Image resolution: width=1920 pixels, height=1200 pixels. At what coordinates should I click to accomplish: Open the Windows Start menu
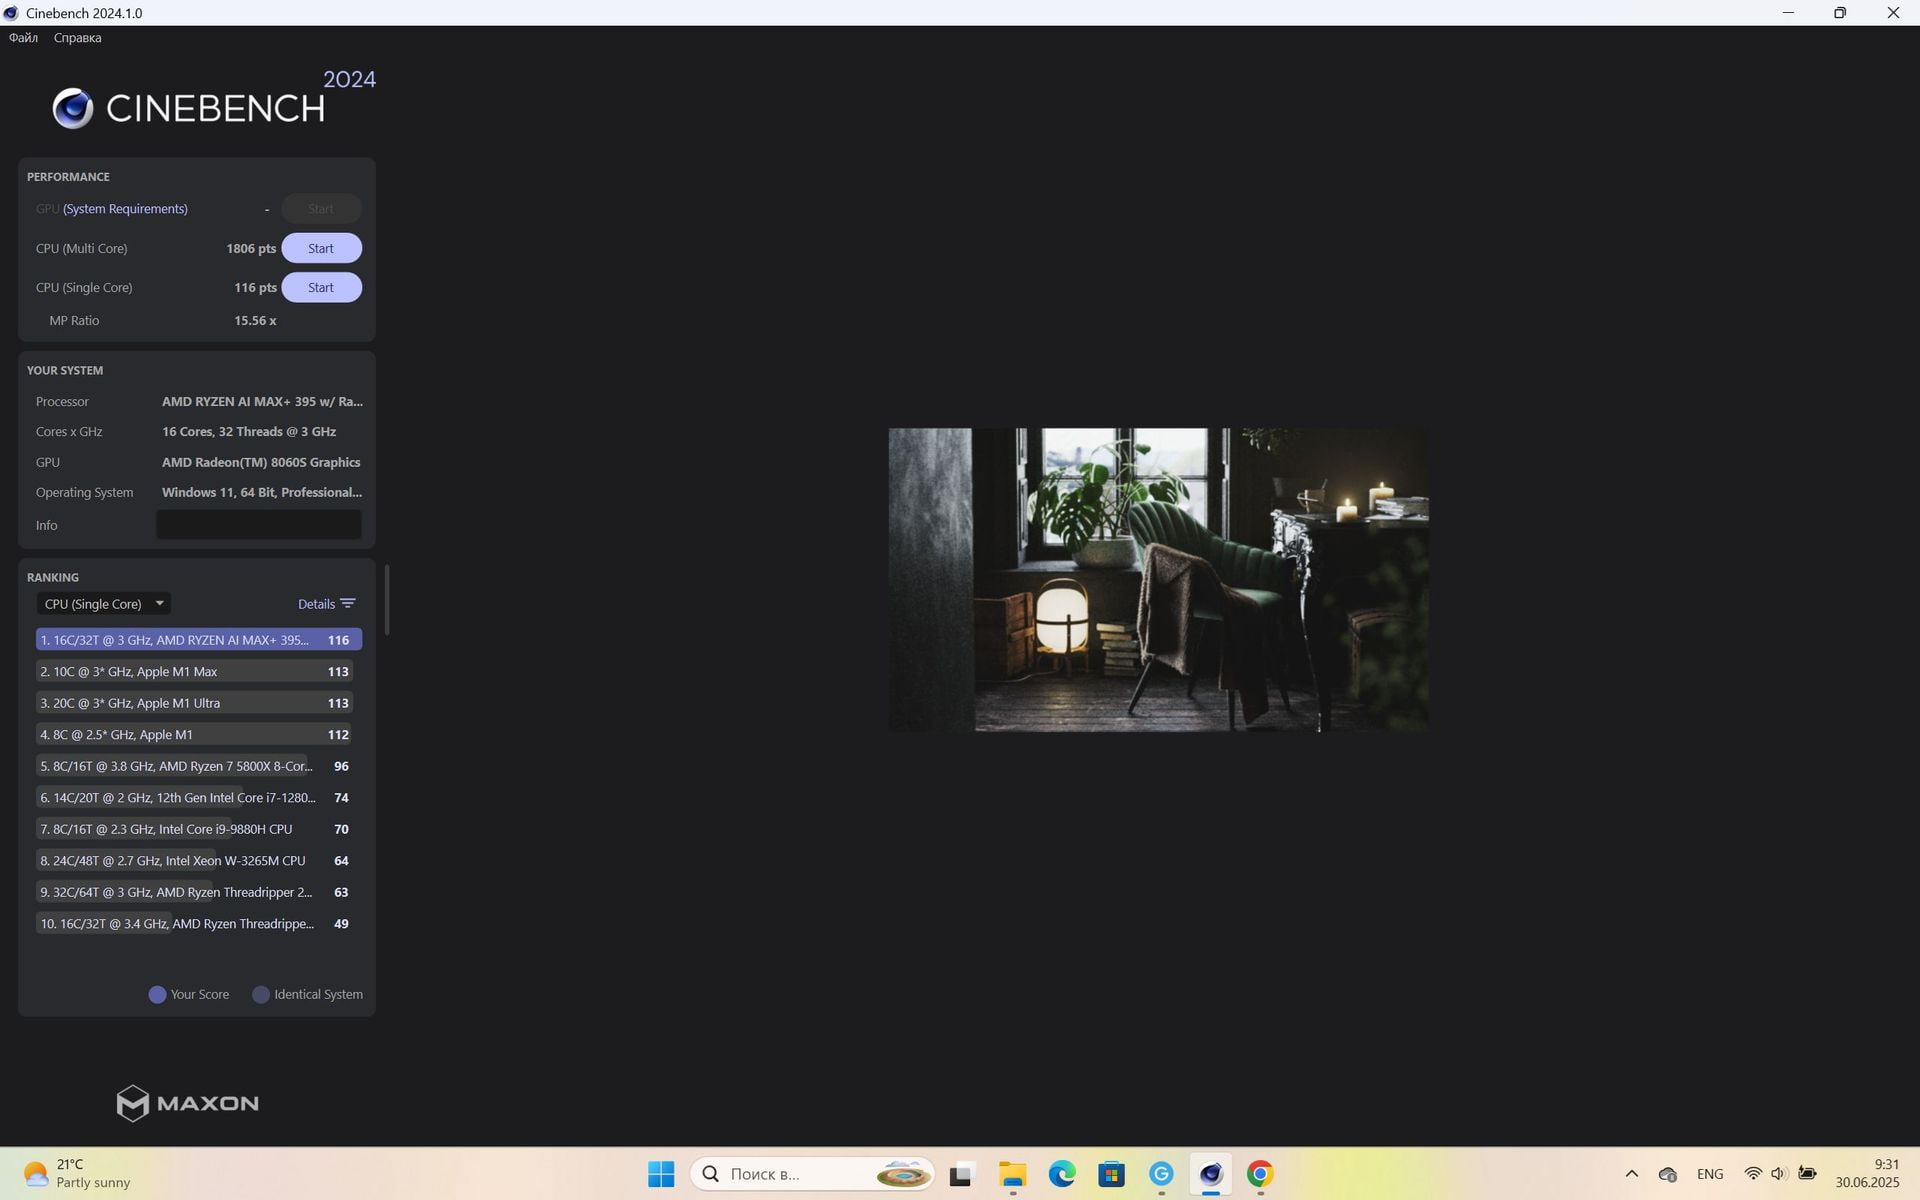(661, 1174)
